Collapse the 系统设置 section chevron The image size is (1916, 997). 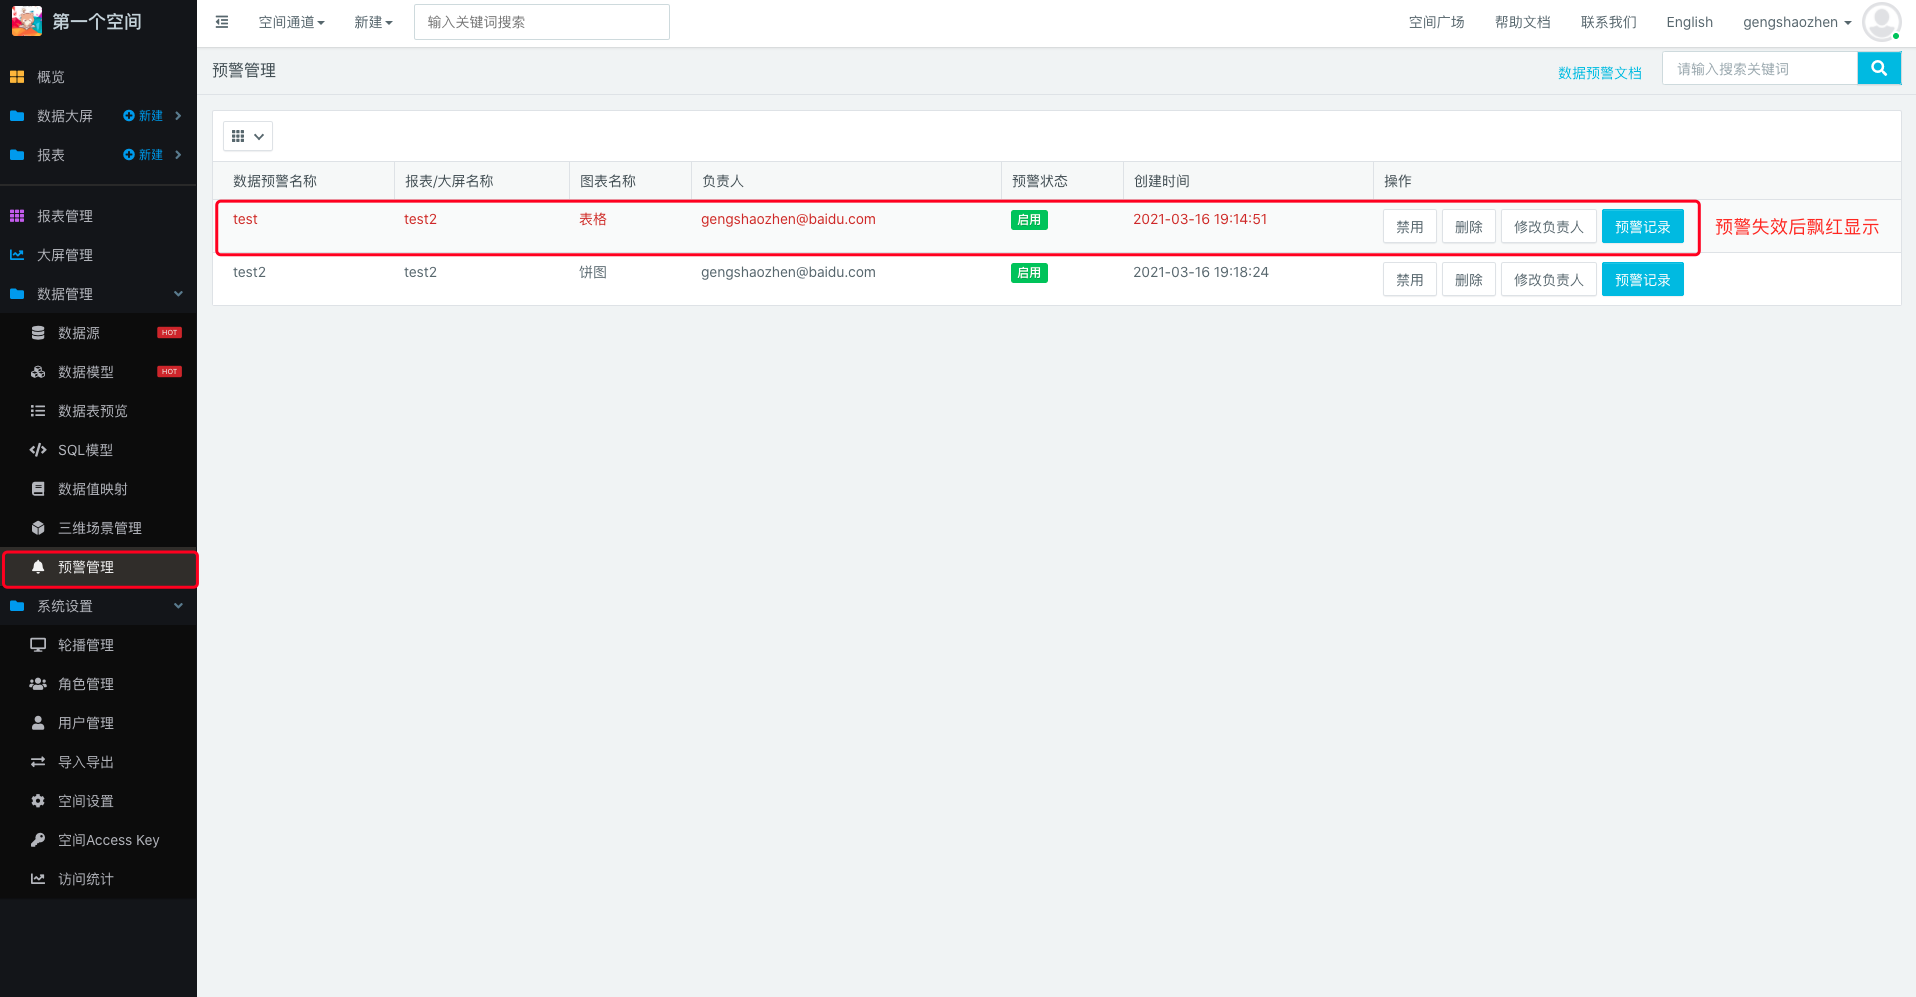[178, 606]
